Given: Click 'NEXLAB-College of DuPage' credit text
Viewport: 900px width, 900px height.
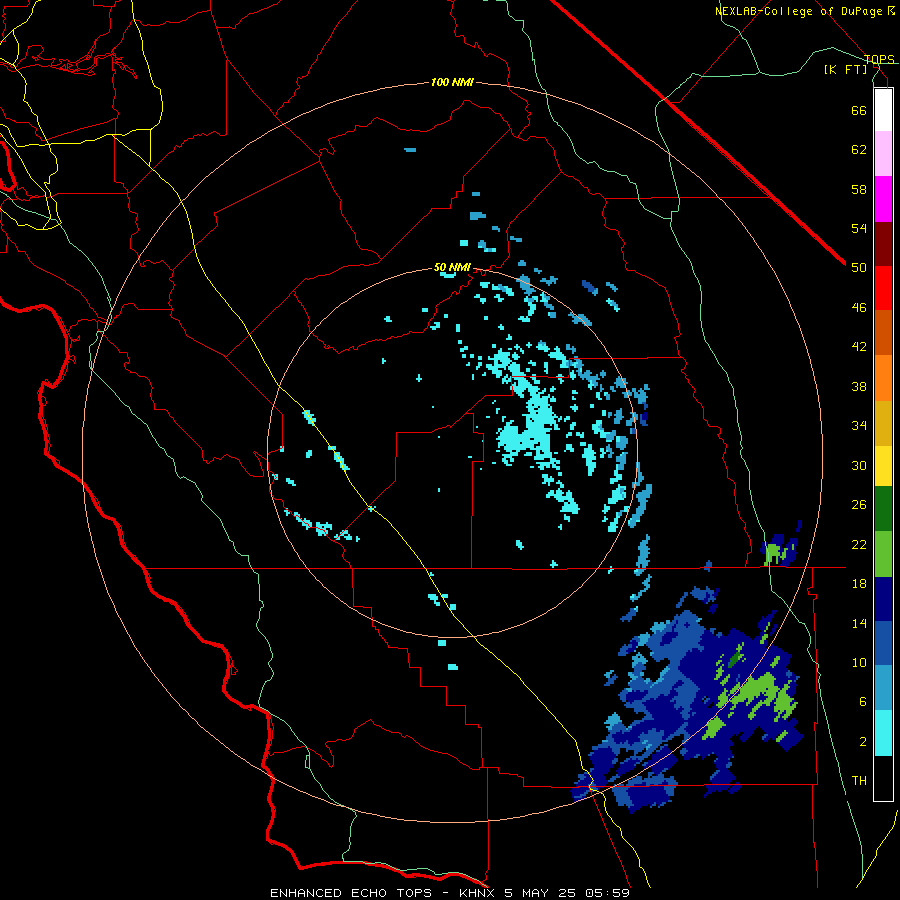Looking at the screenshot, I should pos(798,11).
